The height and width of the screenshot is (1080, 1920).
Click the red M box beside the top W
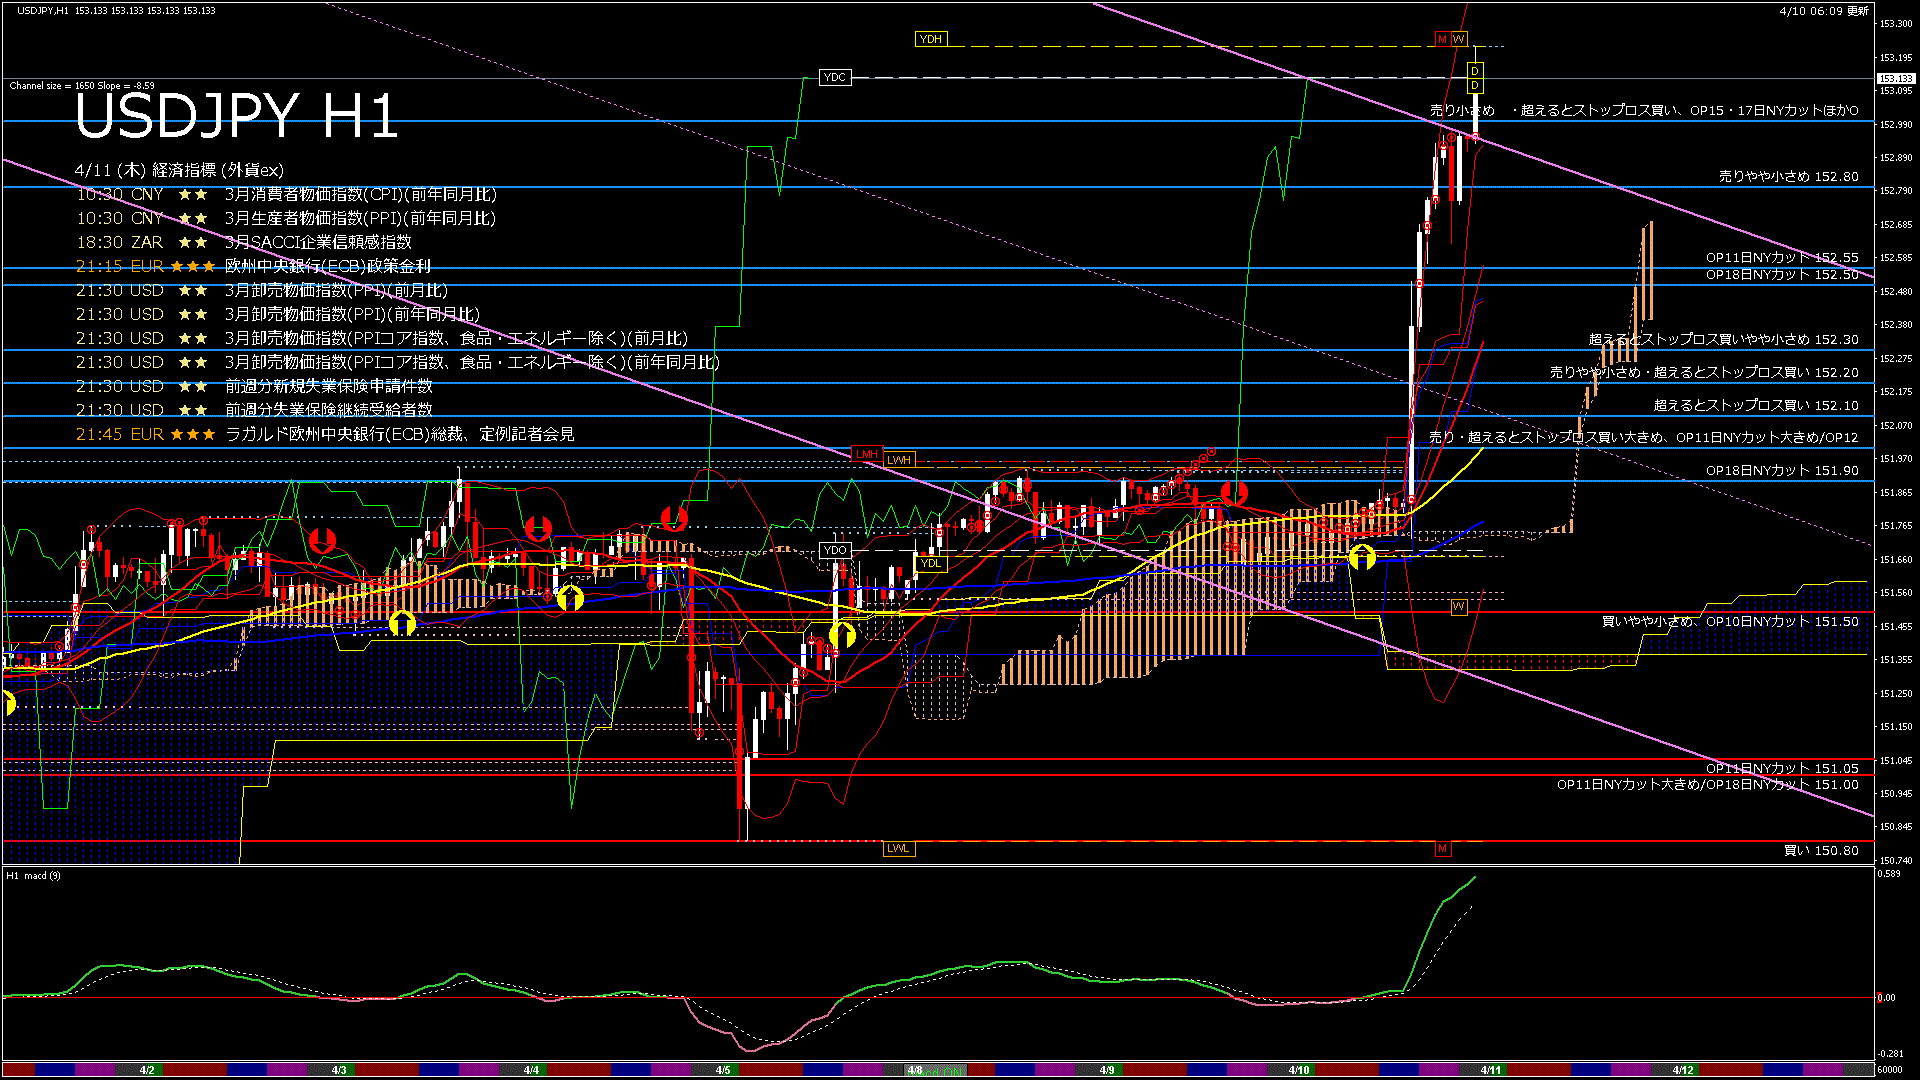[1442, 39]
